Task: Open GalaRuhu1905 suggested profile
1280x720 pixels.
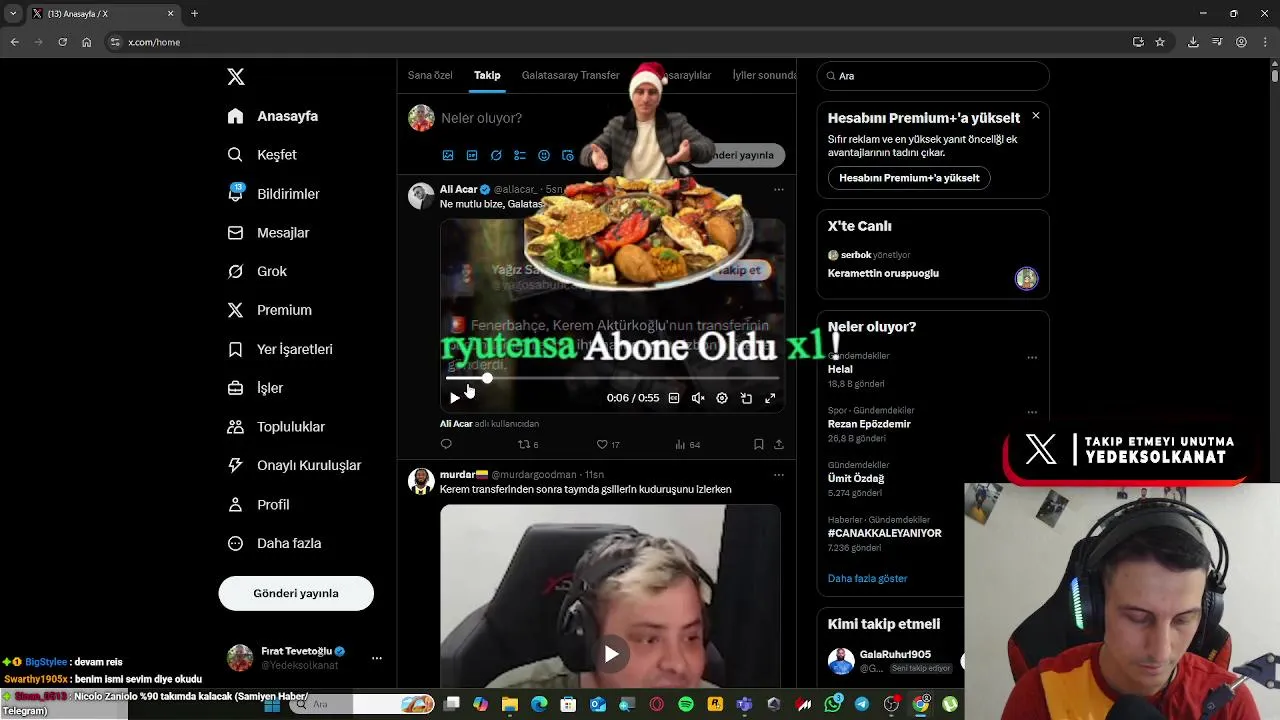Action: click(x=895, y=654)
